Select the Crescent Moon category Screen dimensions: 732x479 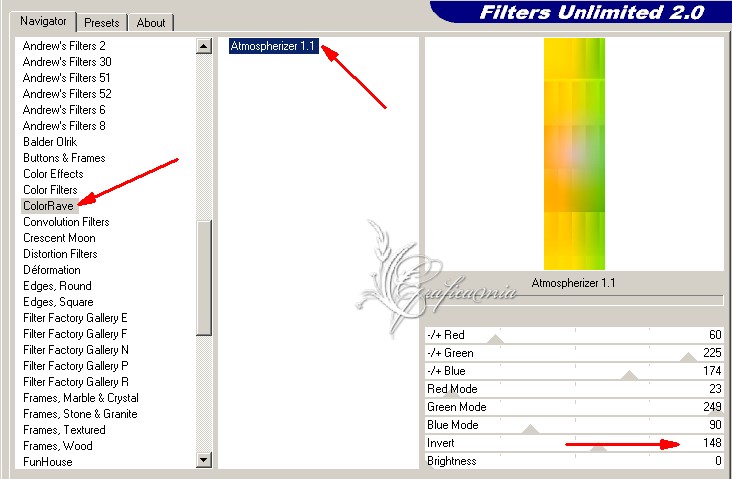coord(59,238)
